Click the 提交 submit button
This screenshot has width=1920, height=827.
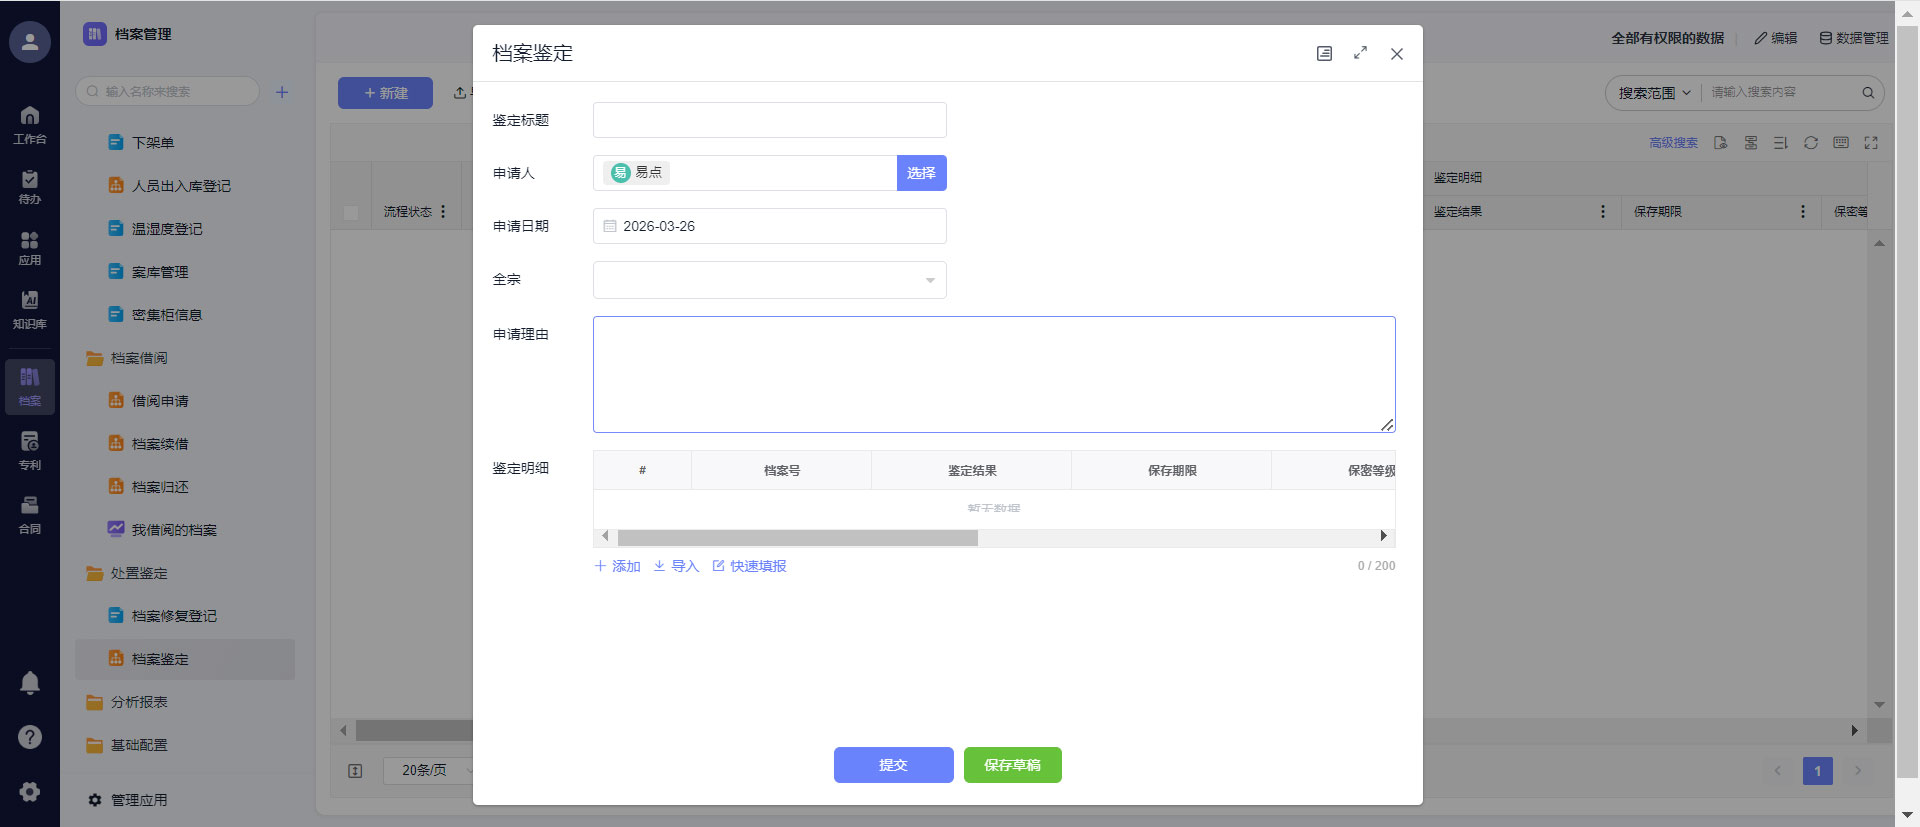(x=893, y=765)
